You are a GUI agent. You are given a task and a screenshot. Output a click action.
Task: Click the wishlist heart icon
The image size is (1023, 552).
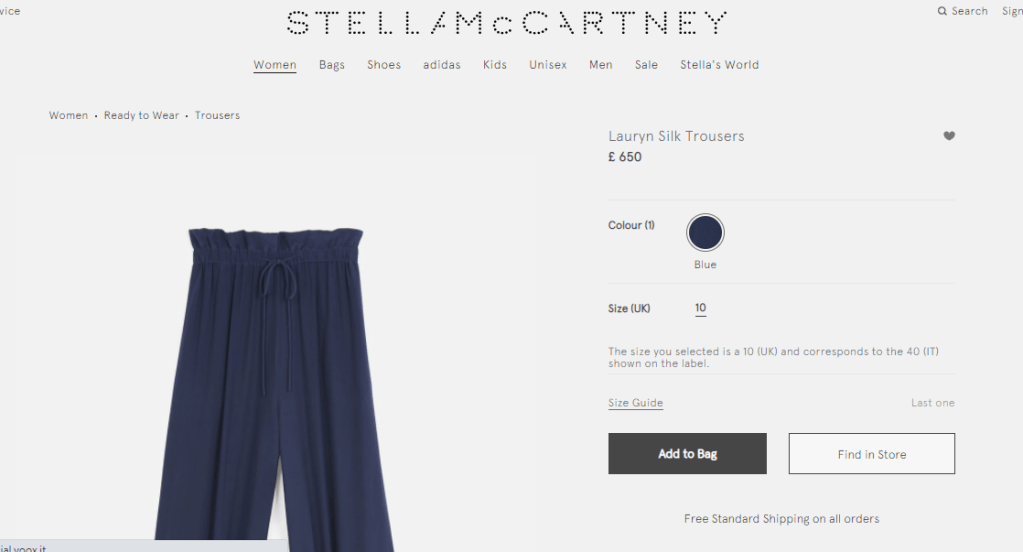(949, 136)
